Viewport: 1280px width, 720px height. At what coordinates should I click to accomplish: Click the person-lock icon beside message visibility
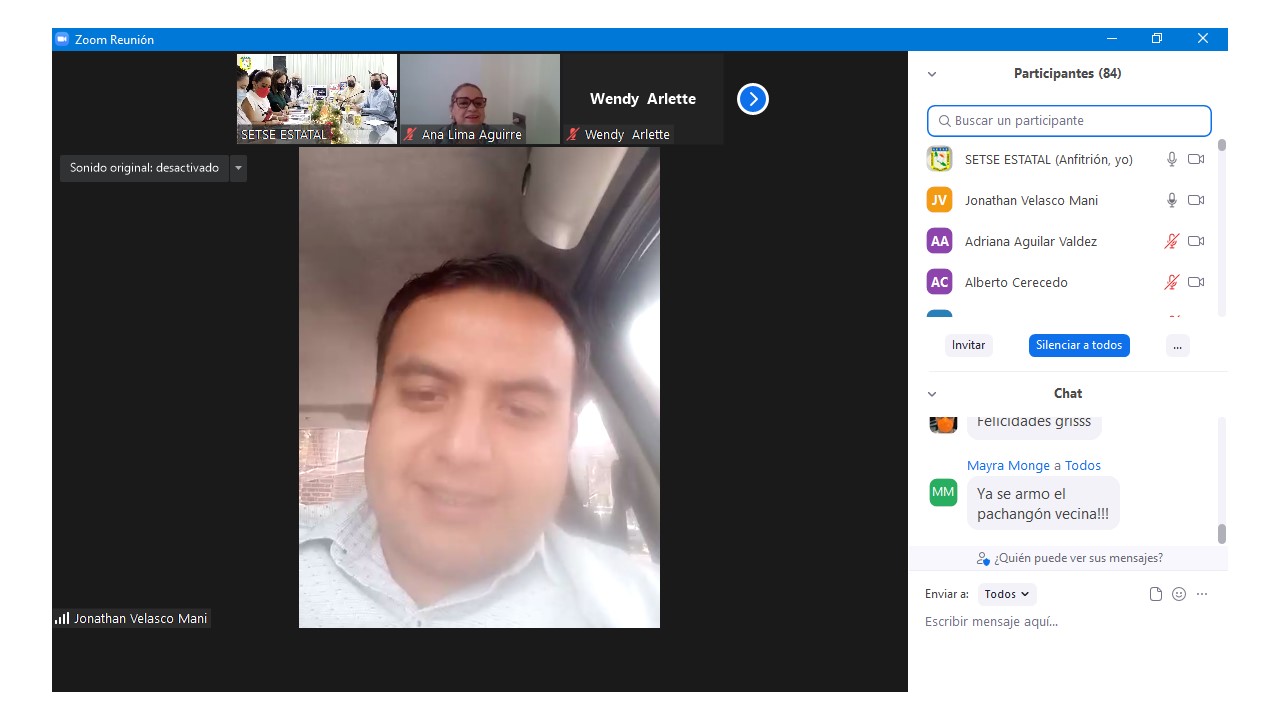click(984, 558)
